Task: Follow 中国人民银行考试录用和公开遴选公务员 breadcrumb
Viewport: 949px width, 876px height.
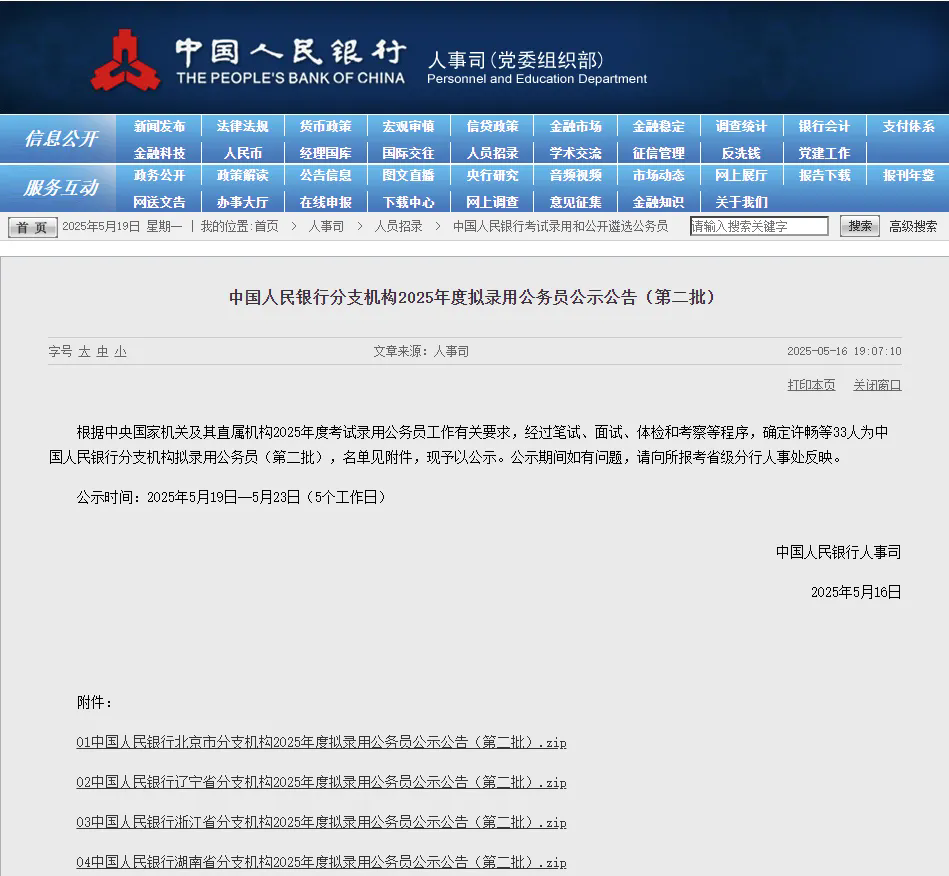Action: 560,226
